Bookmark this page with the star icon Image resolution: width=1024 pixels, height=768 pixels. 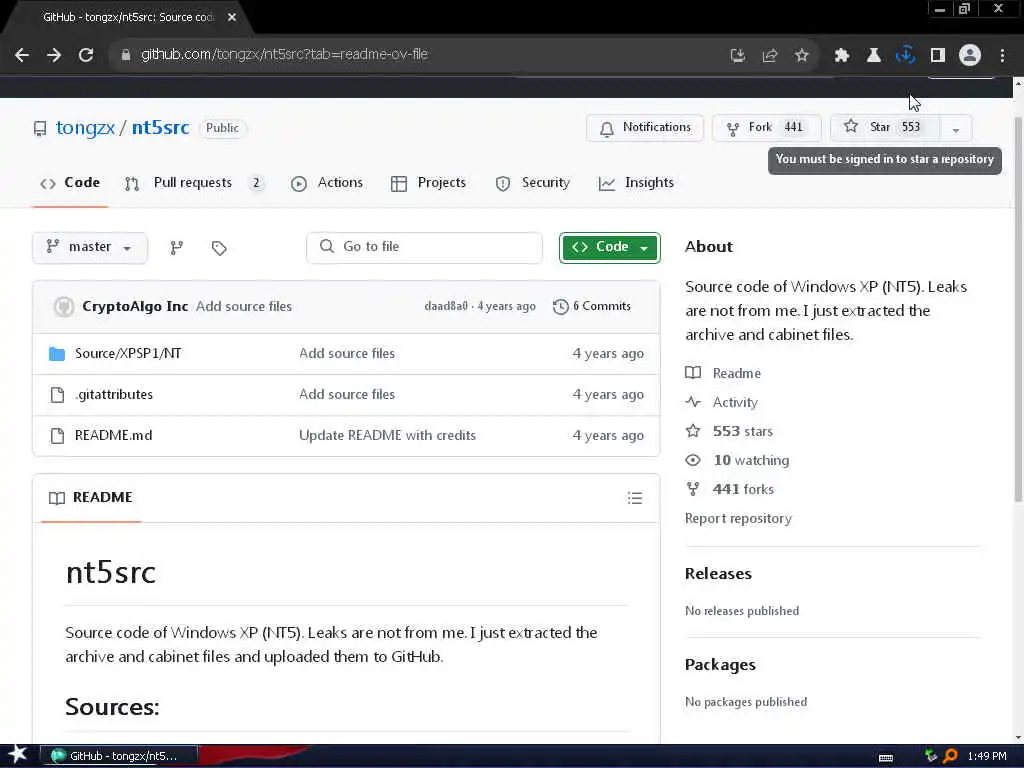pyautogui.click(x=802, y=56)
